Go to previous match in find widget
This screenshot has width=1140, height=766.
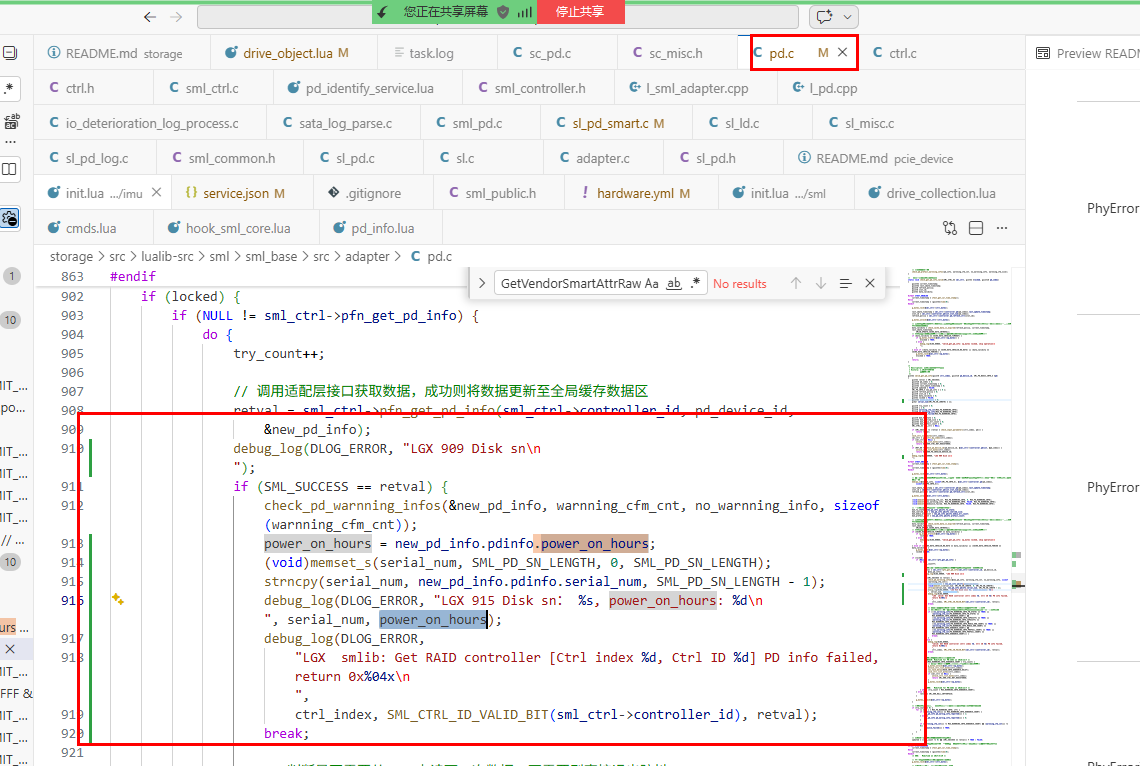796,283
